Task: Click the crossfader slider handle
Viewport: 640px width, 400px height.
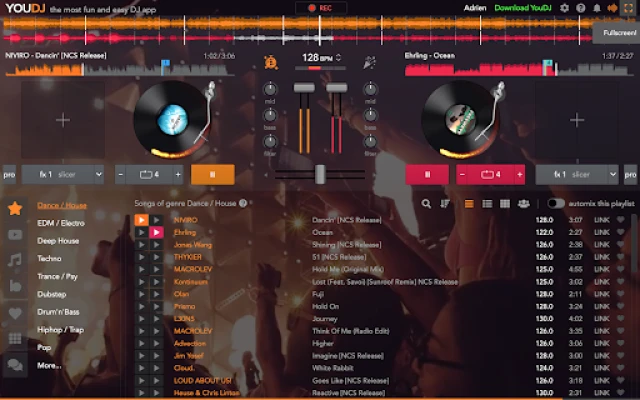Action: 320,175
